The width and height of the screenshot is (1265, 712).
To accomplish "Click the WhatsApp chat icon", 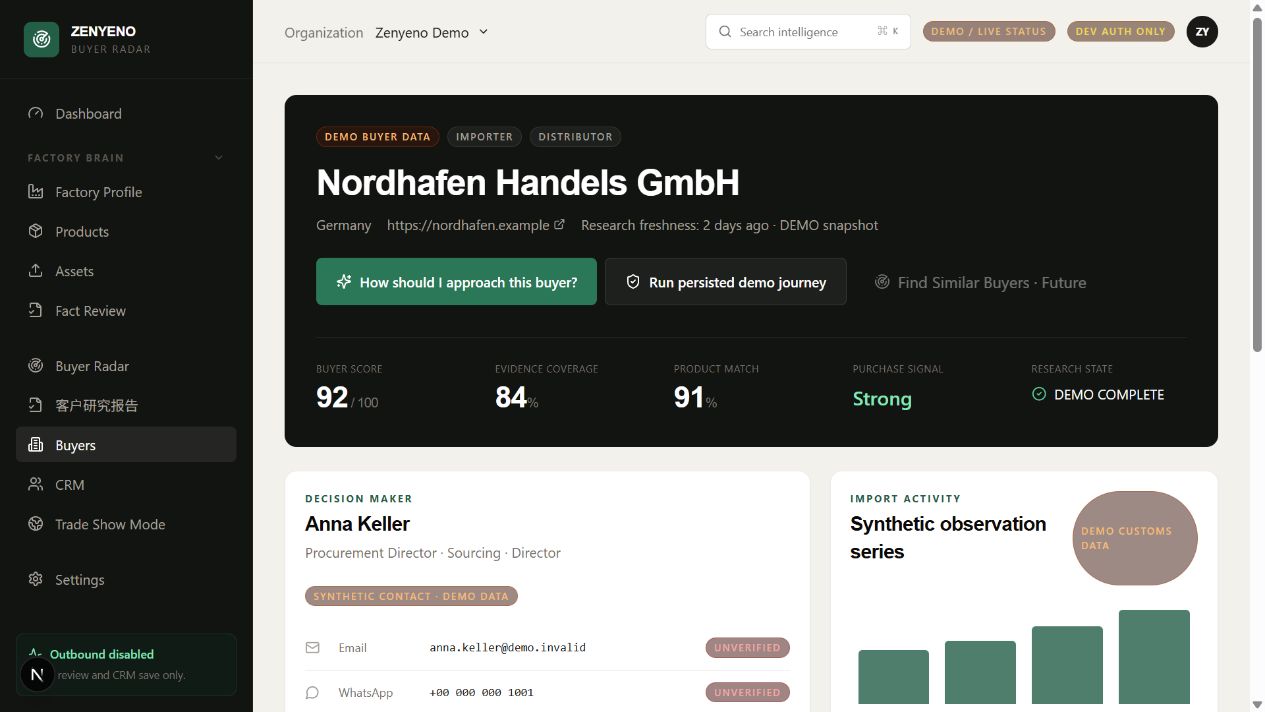I will coord(312,693).
